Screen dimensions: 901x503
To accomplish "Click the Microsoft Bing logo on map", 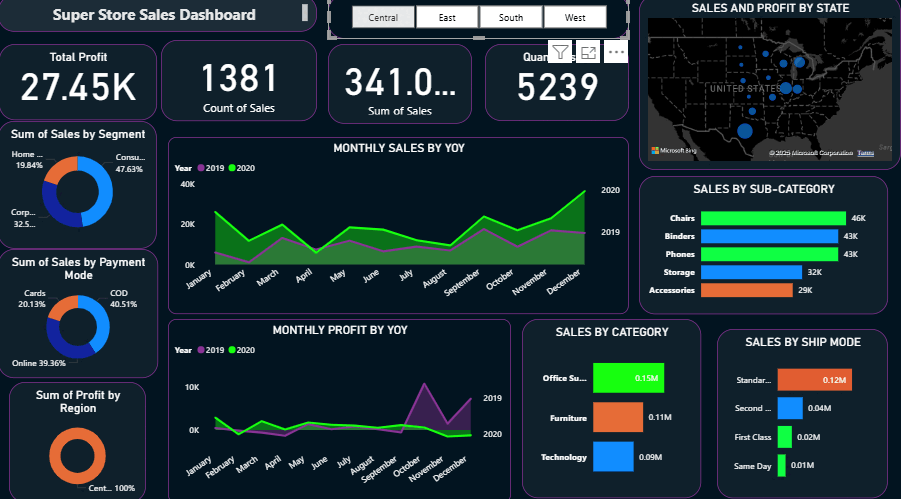I will tap(674, 151).
